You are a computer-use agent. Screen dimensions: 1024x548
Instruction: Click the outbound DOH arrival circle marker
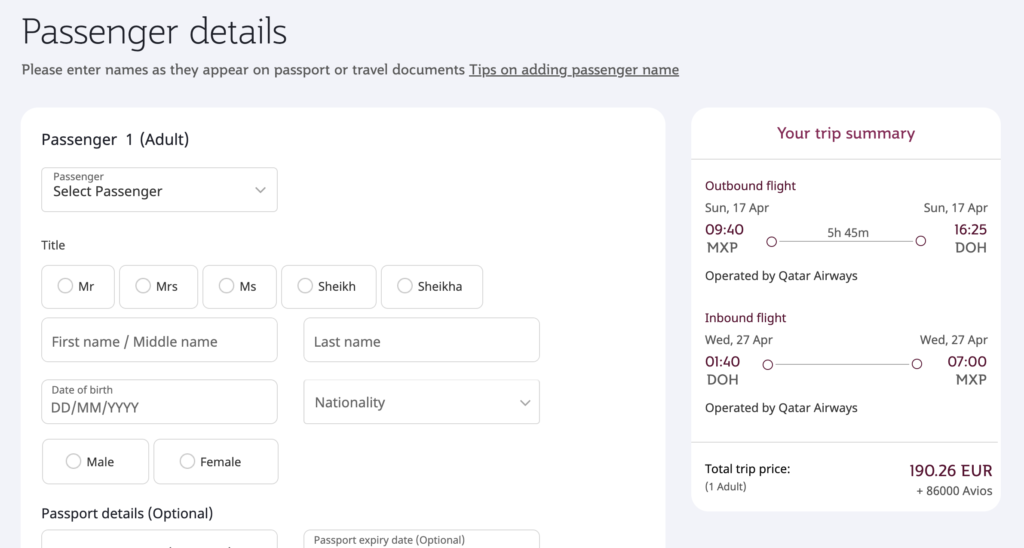tap(921, 241)
